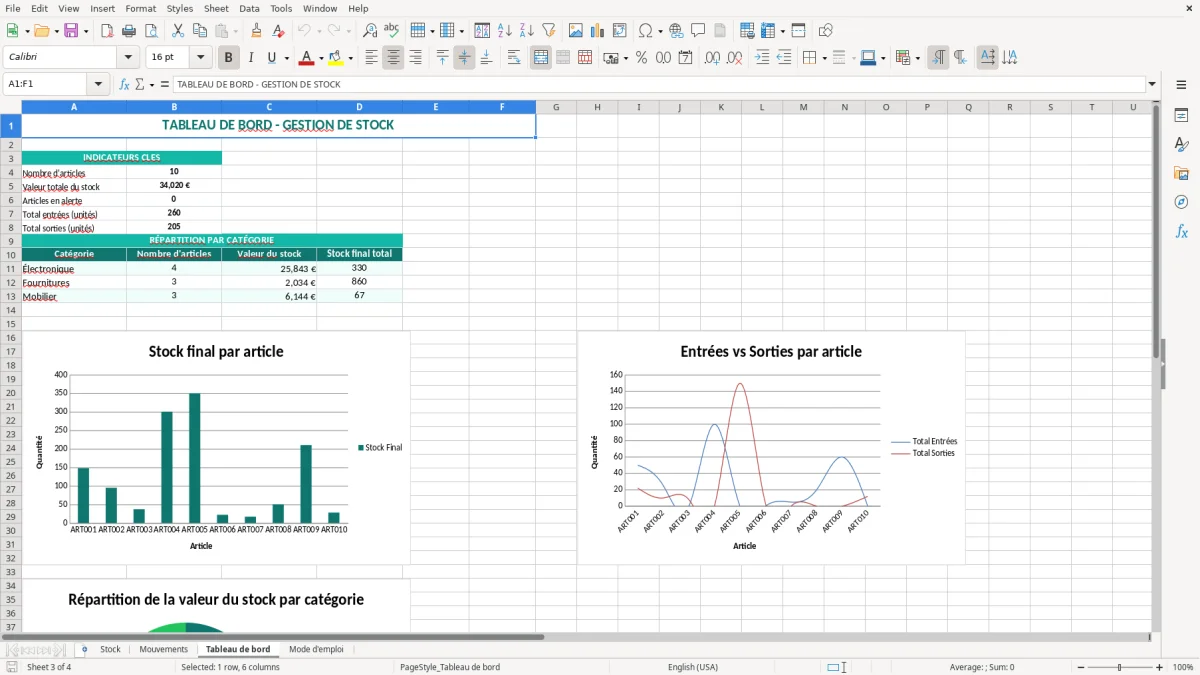Click the Insert Hyperlink icon
Screen dimensions: 1200x675
(x=676, y=31)
